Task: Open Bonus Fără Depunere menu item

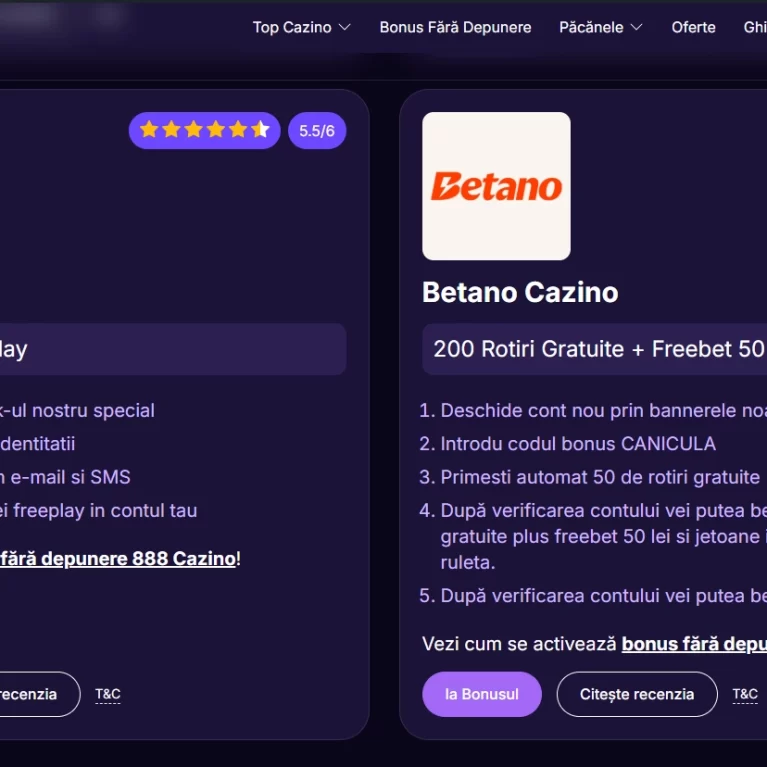Action: 455,27
